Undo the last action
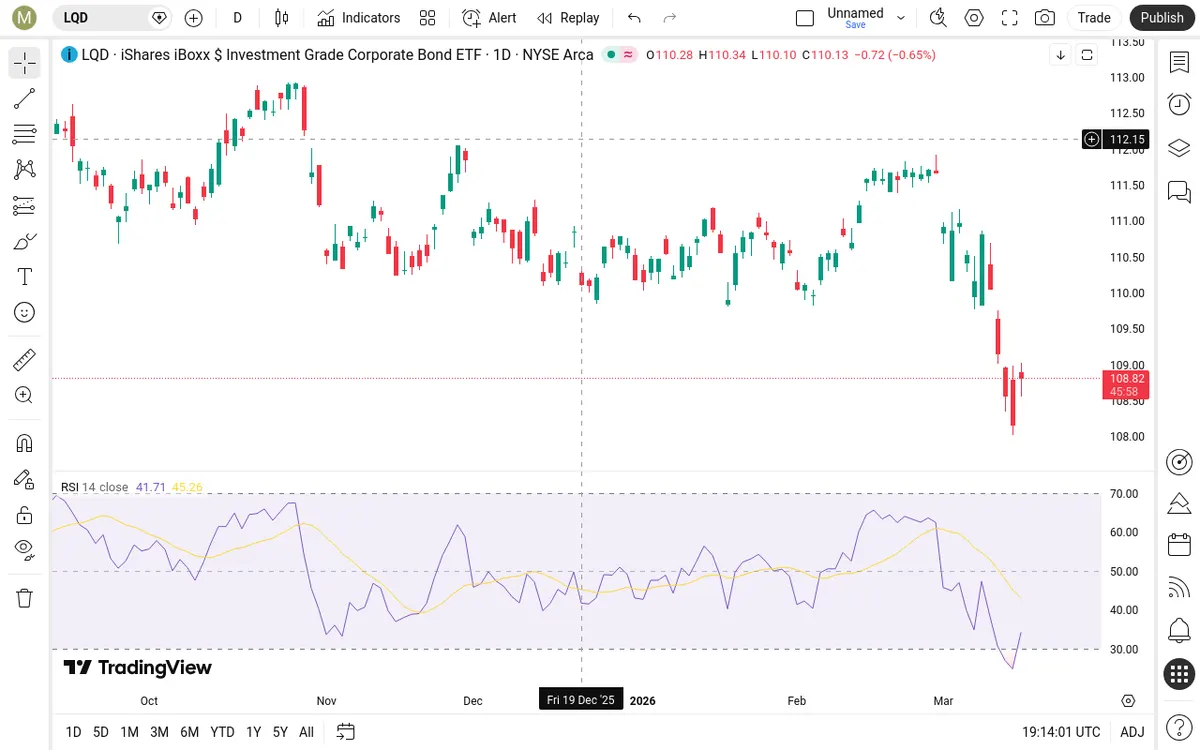1200x750 pixels. click(634, 18)
